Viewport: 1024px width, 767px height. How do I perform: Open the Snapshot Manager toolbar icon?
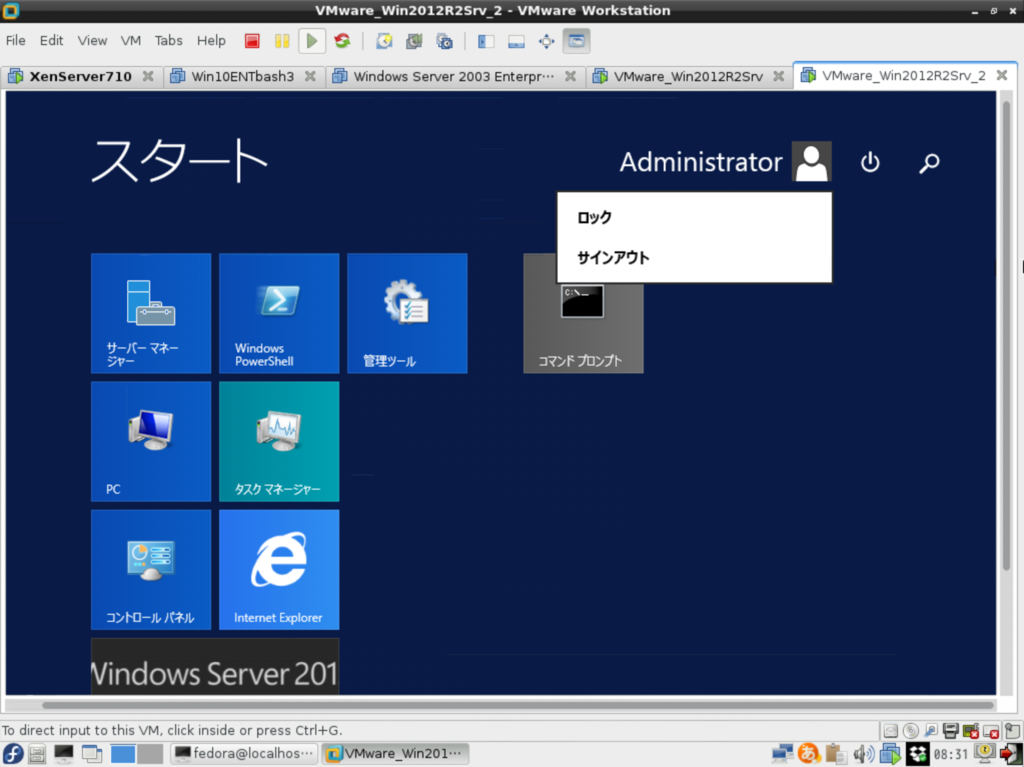click(x=444, y=41)
